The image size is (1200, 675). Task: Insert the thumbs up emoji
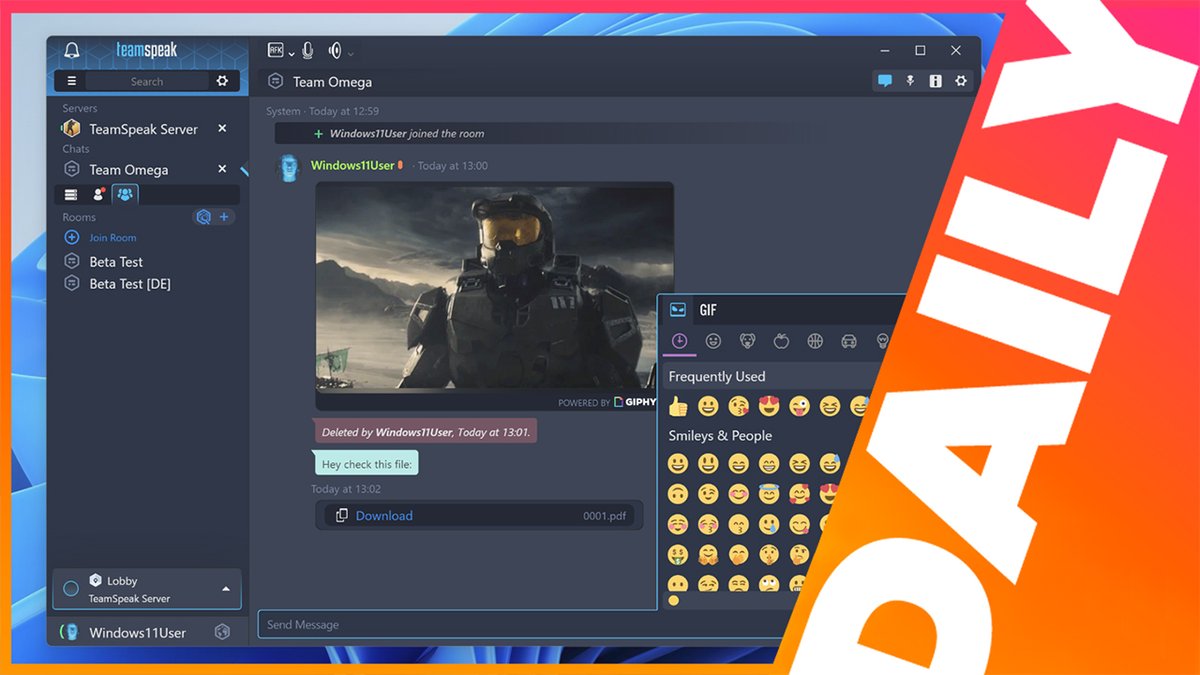(678, 406)
